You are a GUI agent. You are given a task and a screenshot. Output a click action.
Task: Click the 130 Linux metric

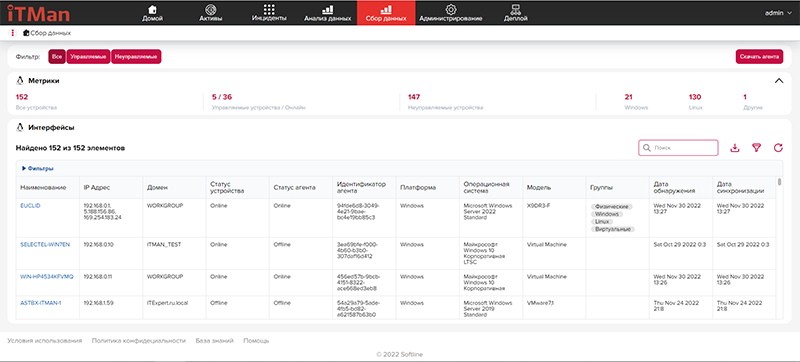click(x=695, y=101)
